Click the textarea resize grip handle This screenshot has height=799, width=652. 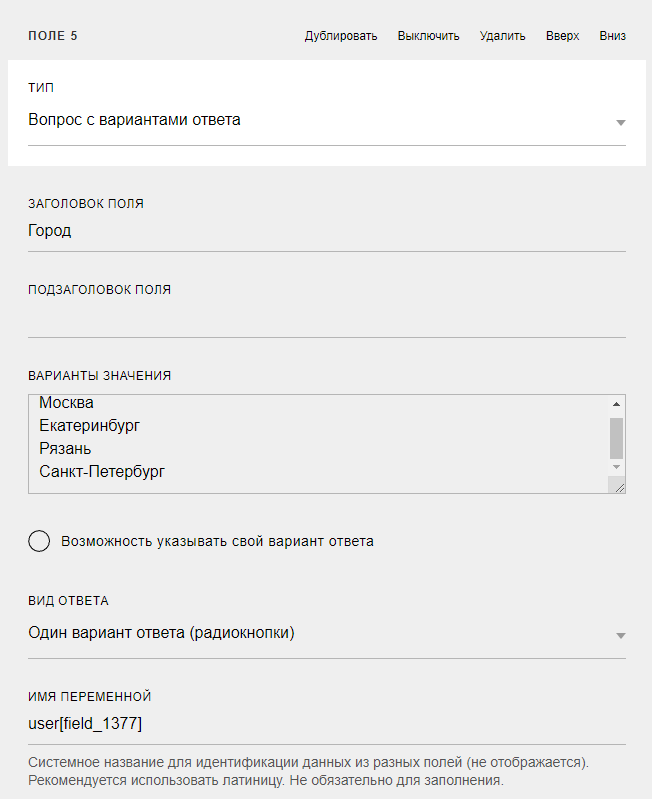click(x=619, y=488)
